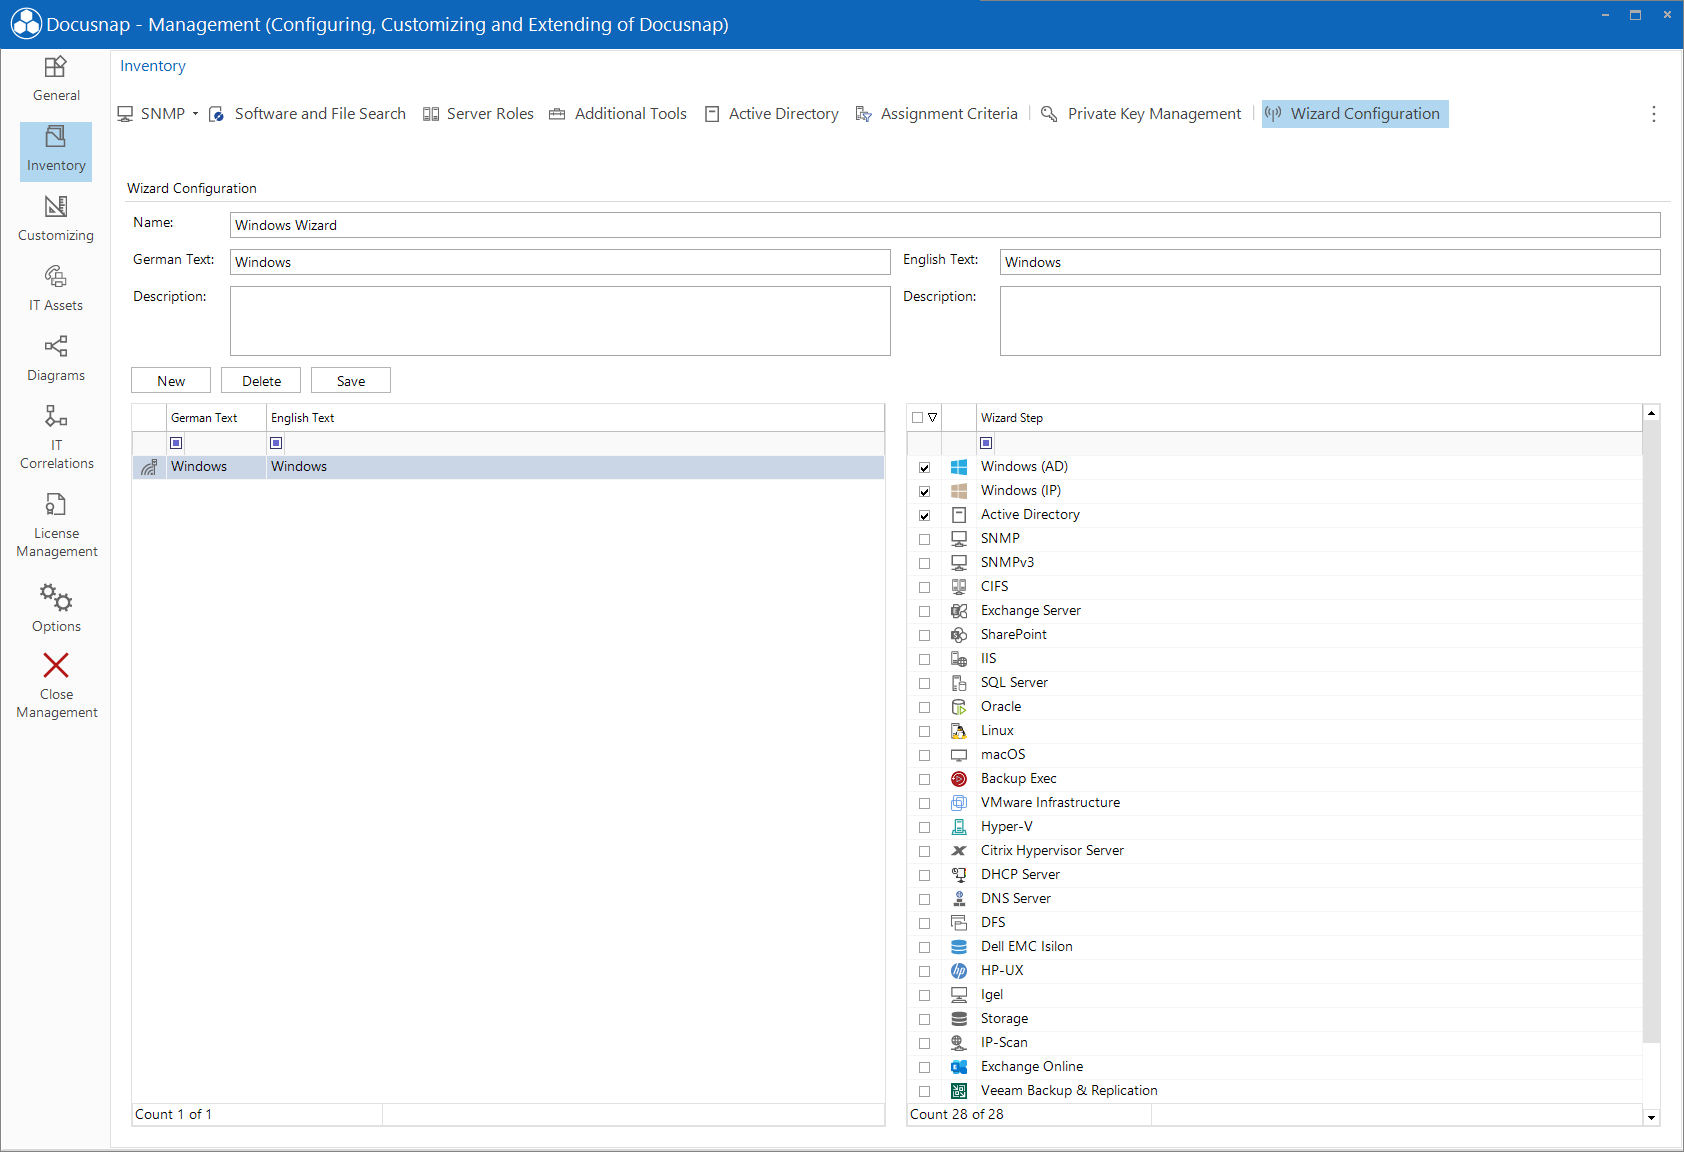Open the IT Assets section
Screen dimensions: 1684x1152
coord(56,289)
